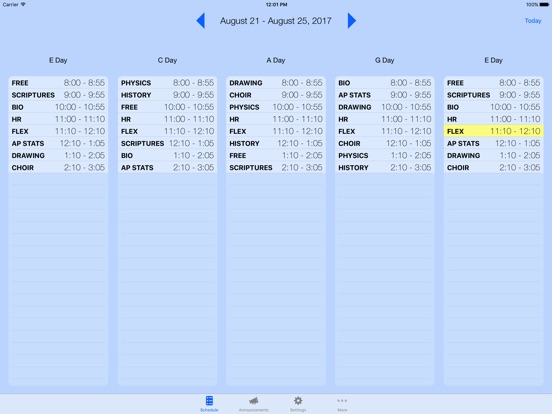Select SCRIPTURES 12:10 - 1:05 on C Day
Image resolution: width=552 pixels, height=414 pixels.
[x=168, y=143]
